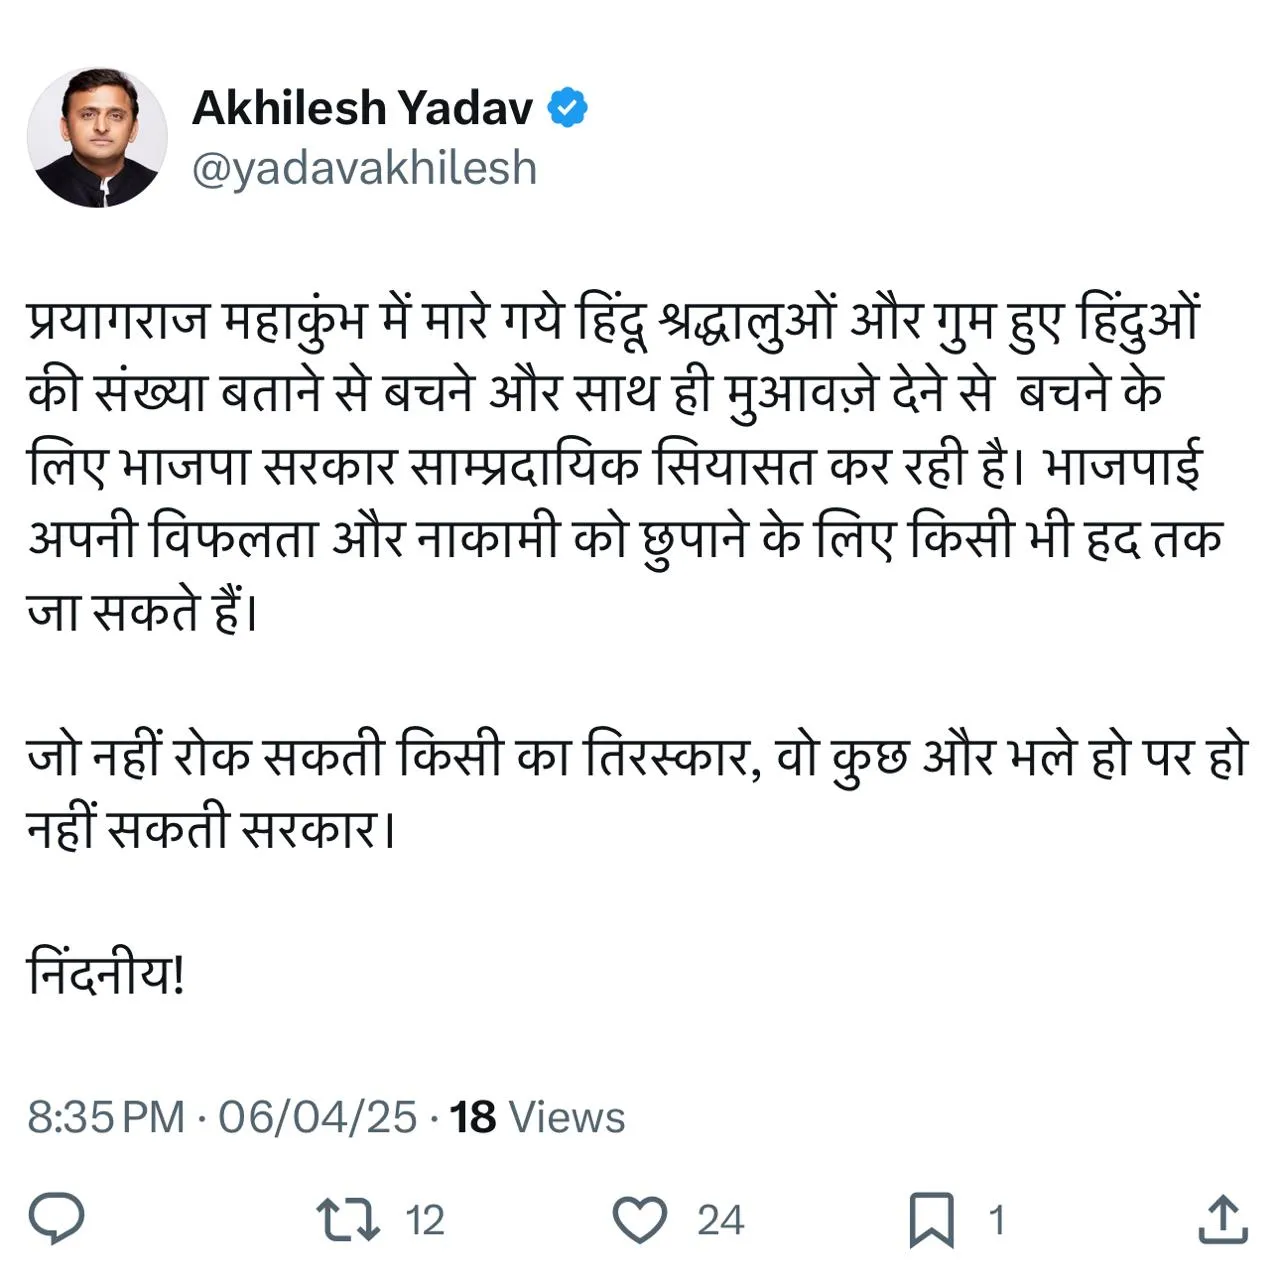Click the opening word 'प्रयागराज' of the tweet
Image resolution: width=1280 pixels, height=1278 pixels.
pos(119,322)
